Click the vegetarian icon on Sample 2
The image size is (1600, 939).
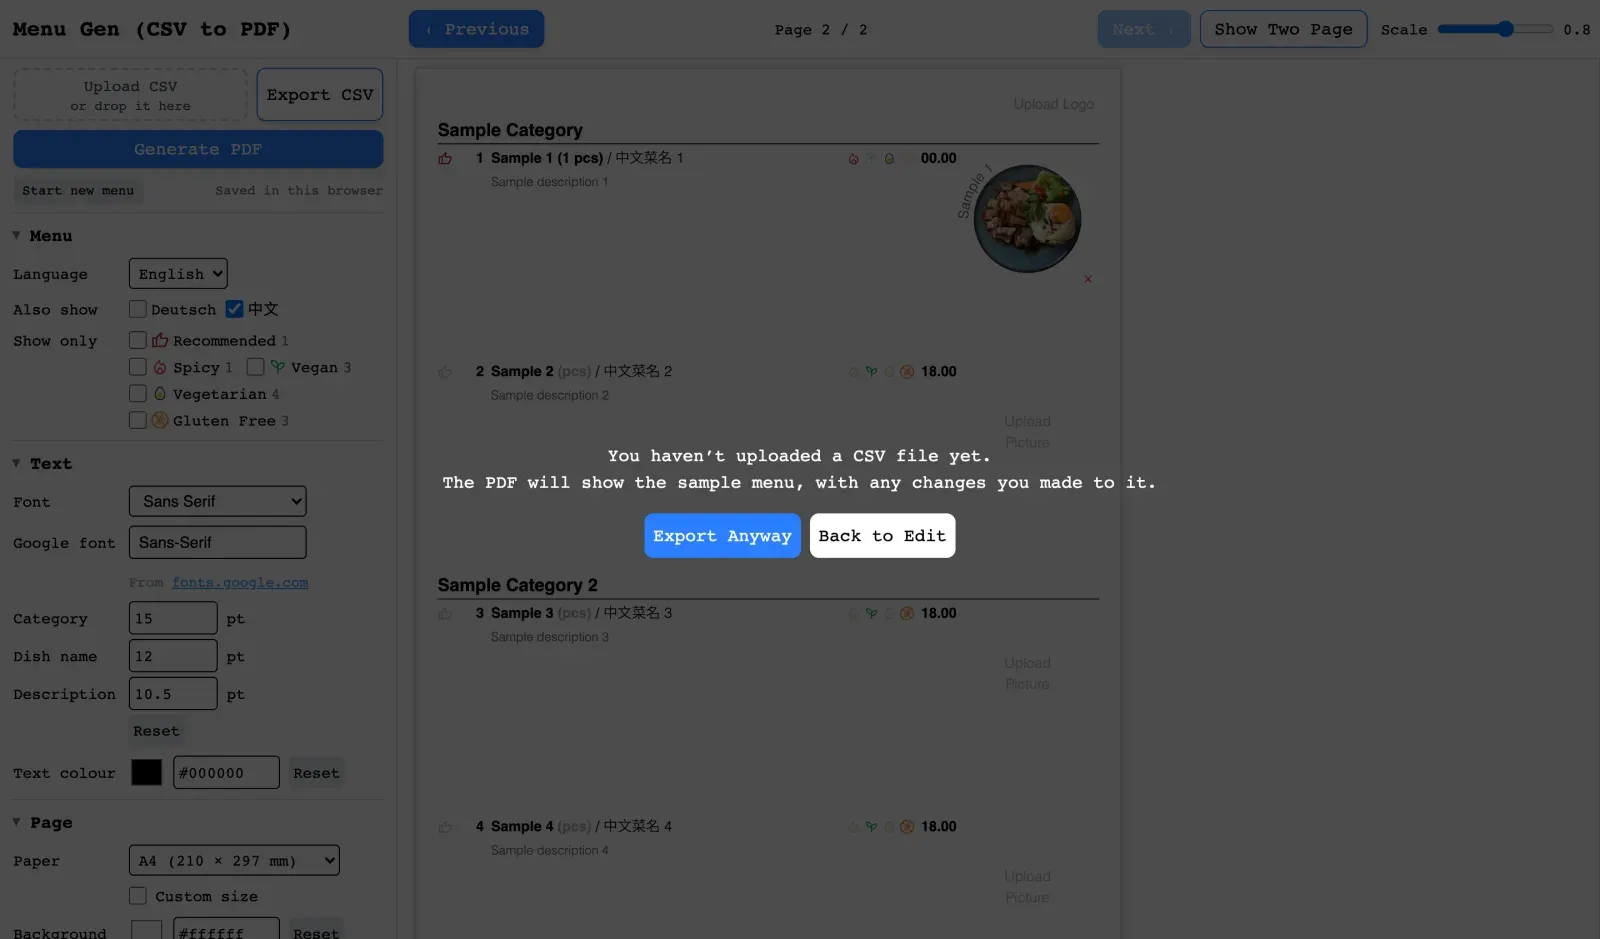tap(889, 372)
